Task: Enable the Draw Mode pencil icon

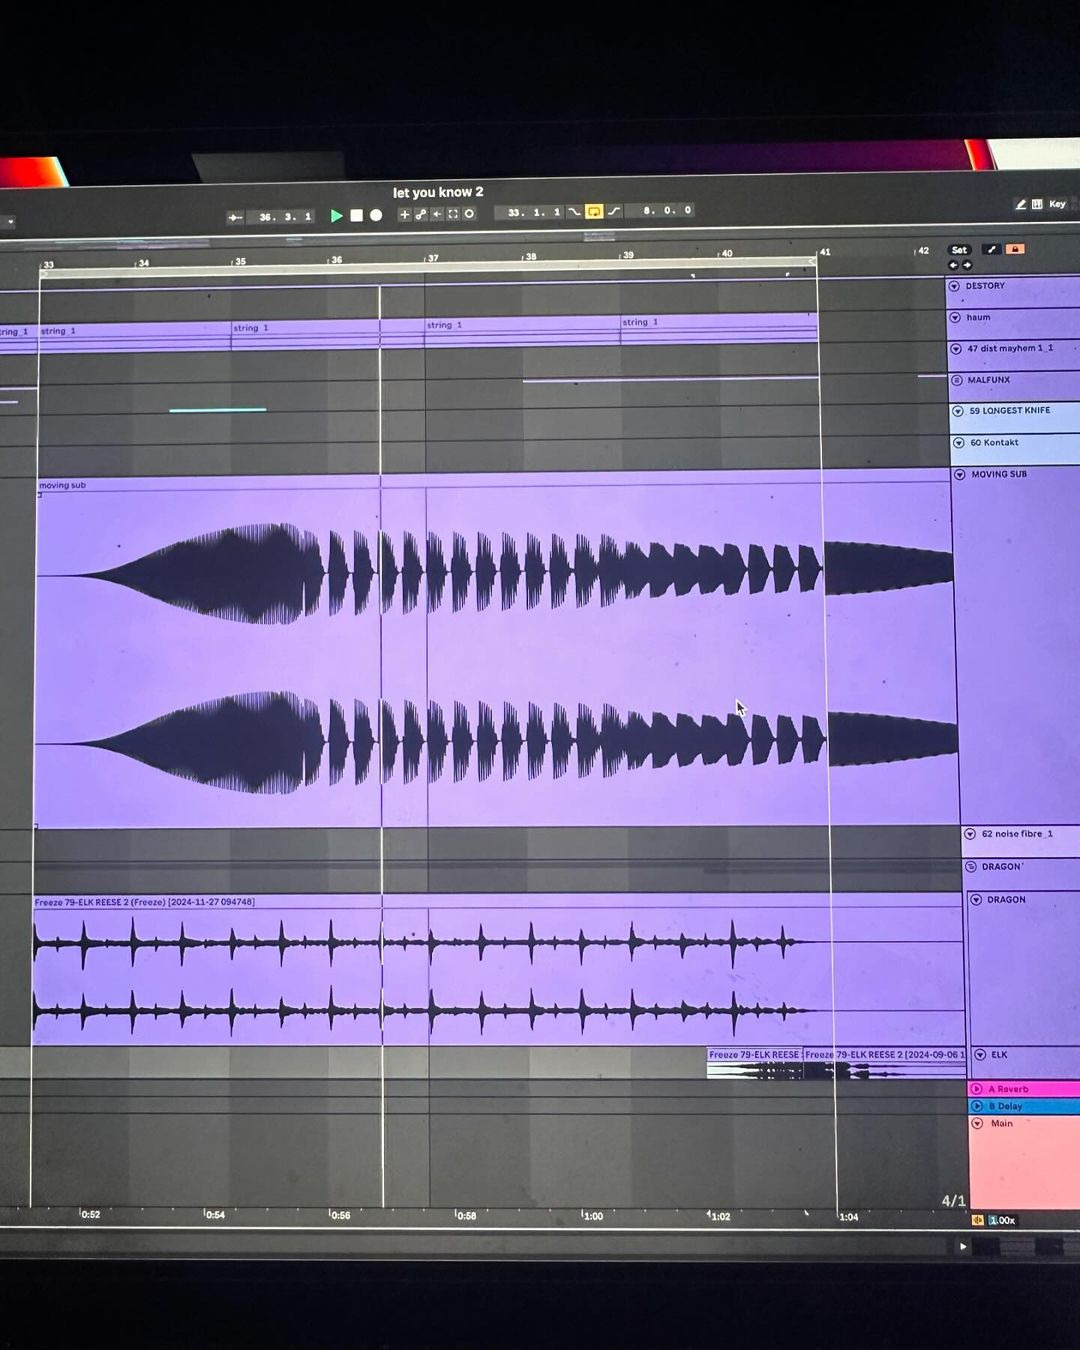Action: coord(1020,204)
